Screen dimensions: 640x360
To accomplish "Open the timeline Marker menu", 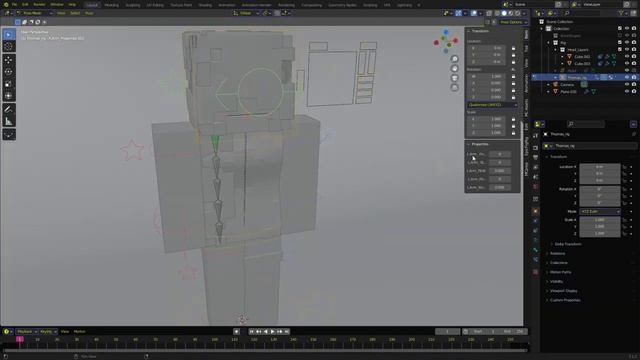I will click(x=80, y=332).
